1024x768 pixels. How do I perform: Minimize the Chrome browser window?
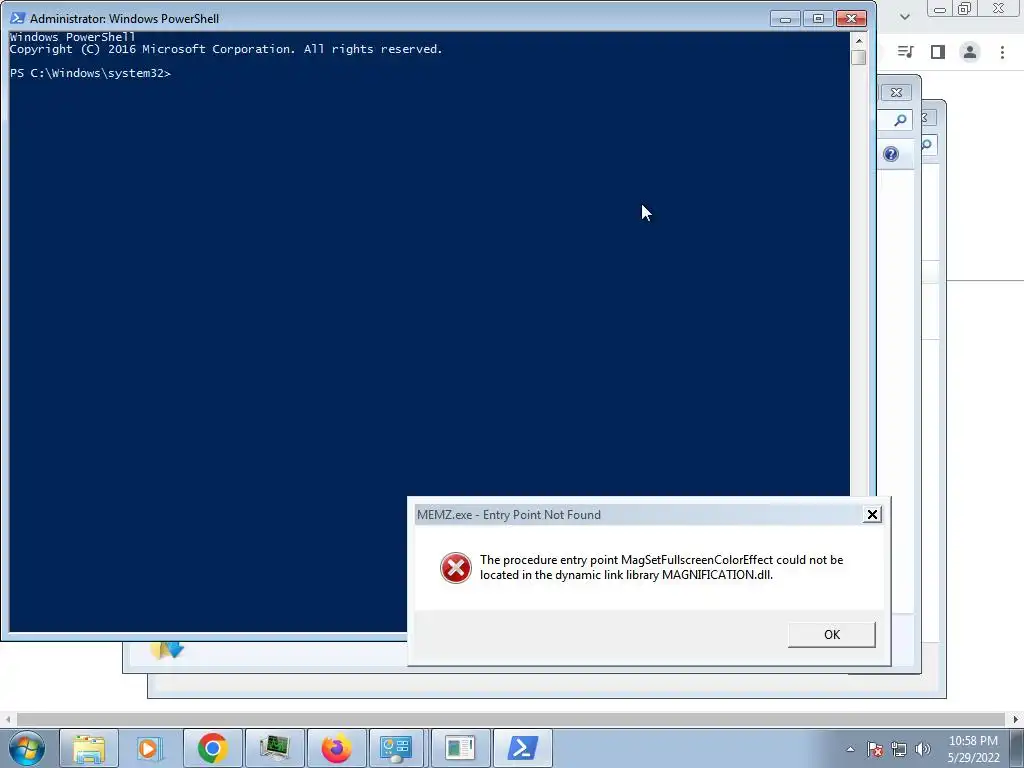(x=940, y=9)
